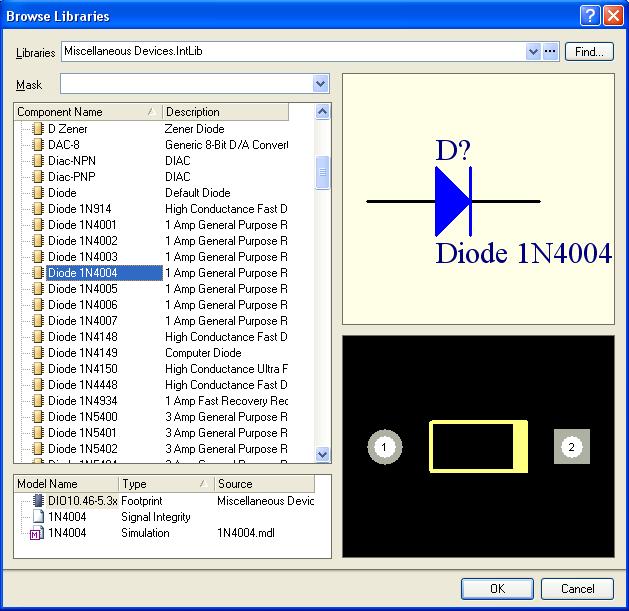The image size is (629, 611).
Task: Click the footprint chip icon beside DIO10.46-5.3x
Action: coord(38,500)
